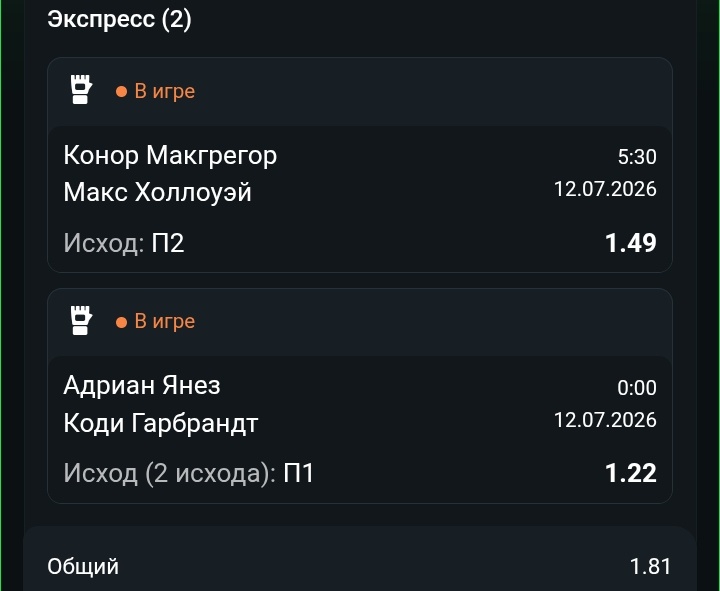This screenshot has width=720, height=591.
Task: Click the Общий total odds 1.81
Action: tap(650, 566)
